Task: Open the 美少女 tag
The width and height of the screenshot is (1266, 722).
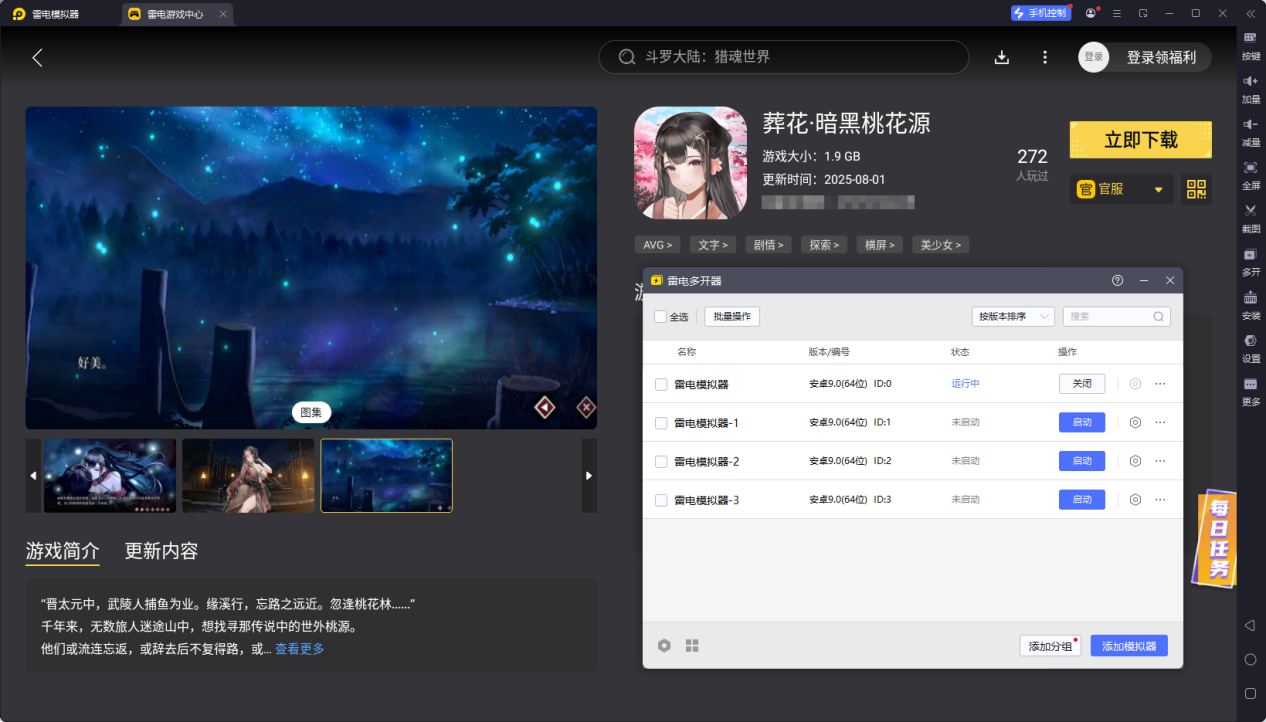Action: coord(941,244)
